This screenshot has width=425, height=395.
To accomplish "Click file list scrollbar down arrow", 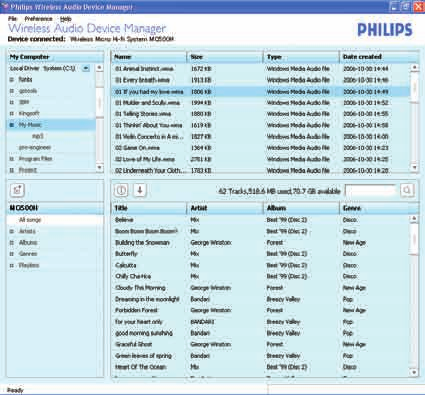I will pos(414,167).
